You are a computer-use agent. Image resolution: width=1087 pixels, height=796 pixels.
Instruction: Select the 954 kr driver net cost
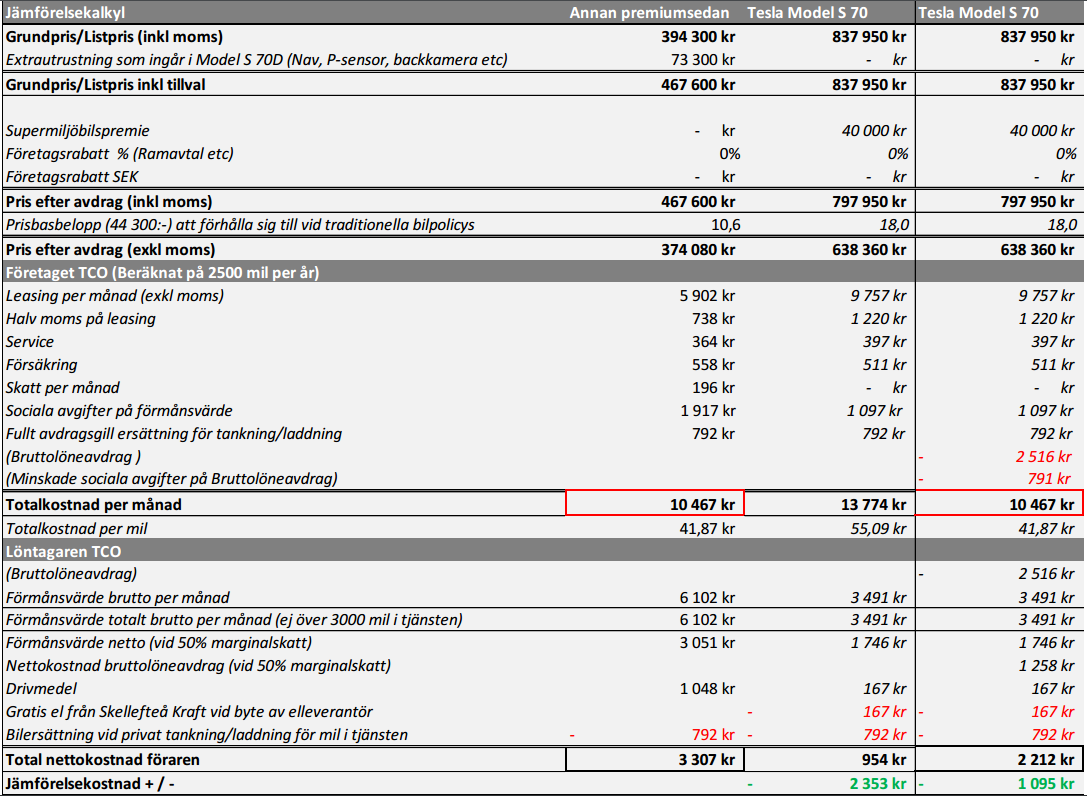(885, 759)
